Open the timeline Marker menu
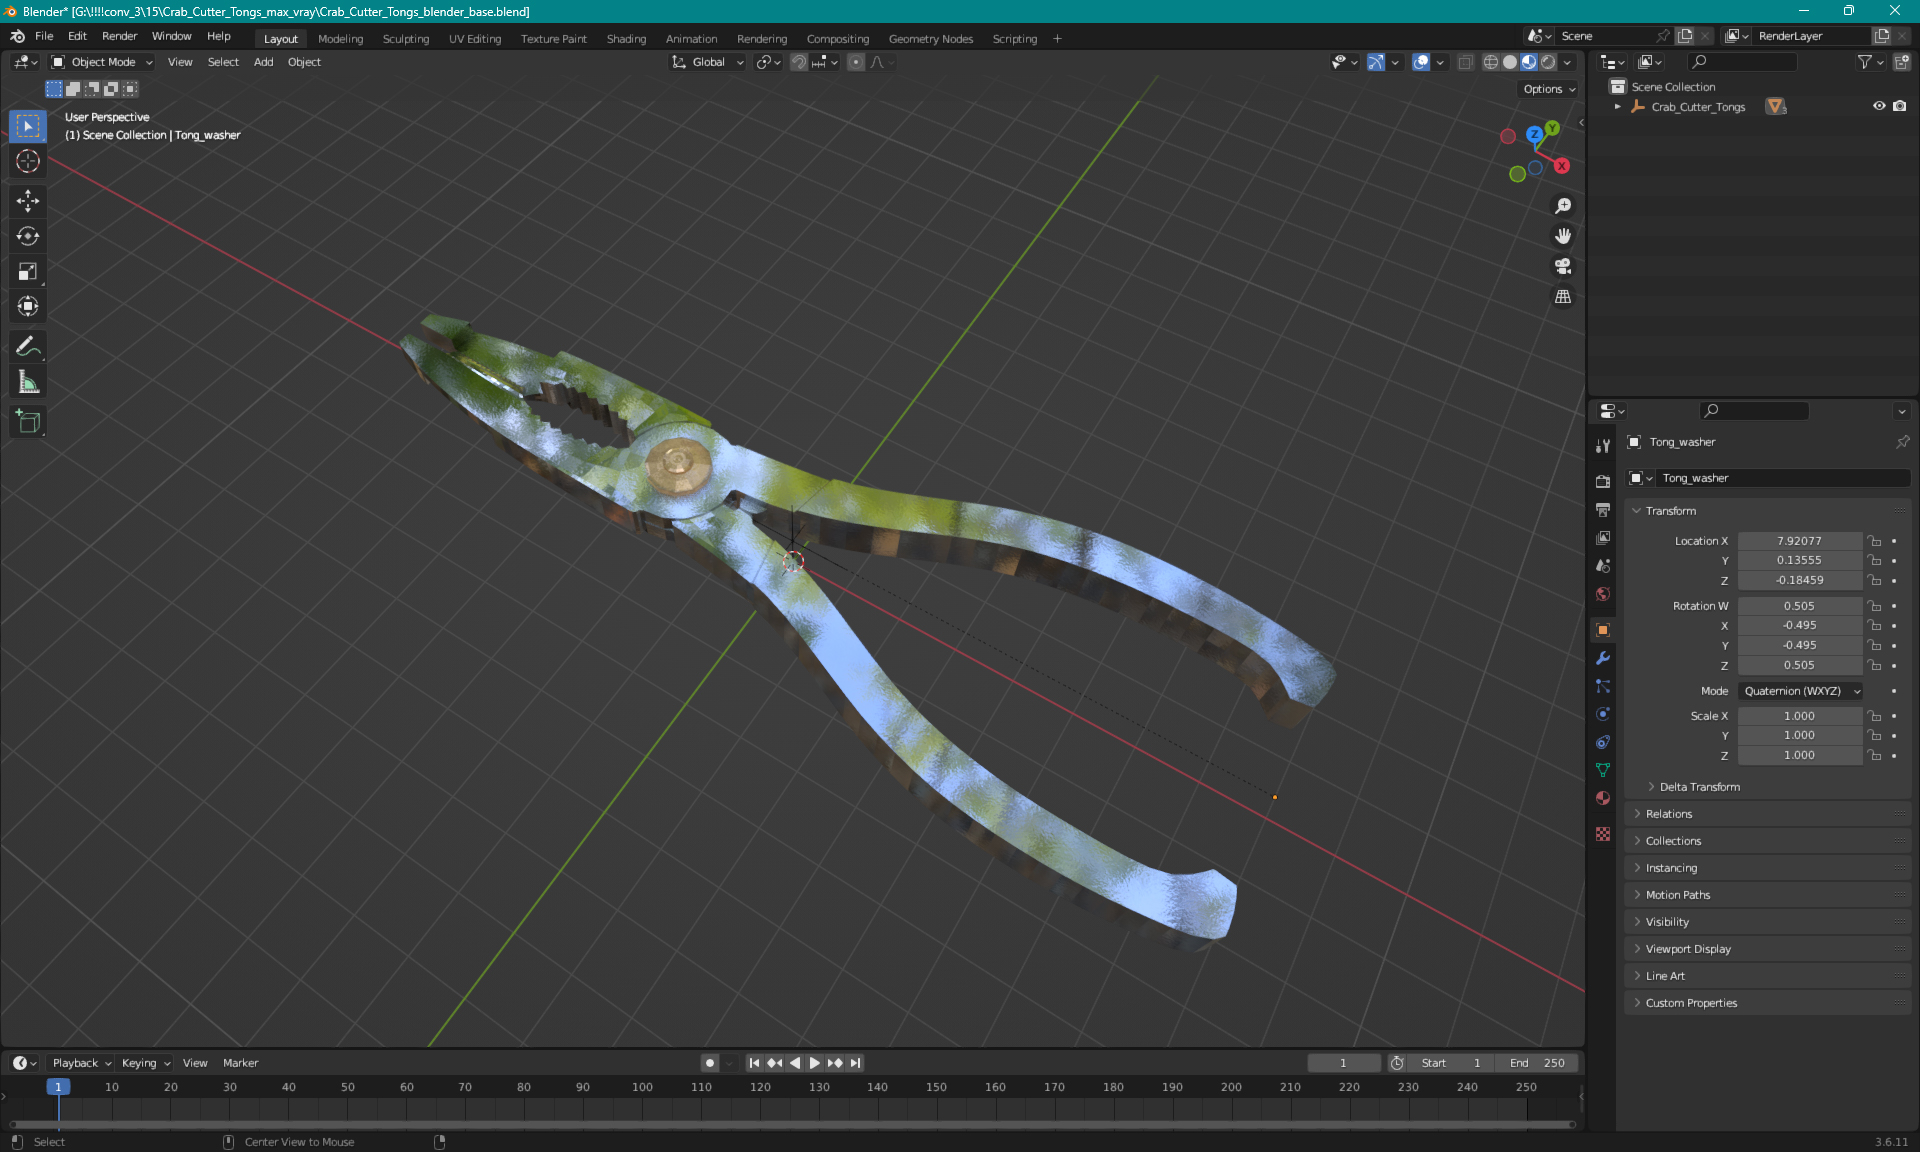The width and height of the screenshot is (1920, 1152). pyautogui.click(x=240, y=1063)
